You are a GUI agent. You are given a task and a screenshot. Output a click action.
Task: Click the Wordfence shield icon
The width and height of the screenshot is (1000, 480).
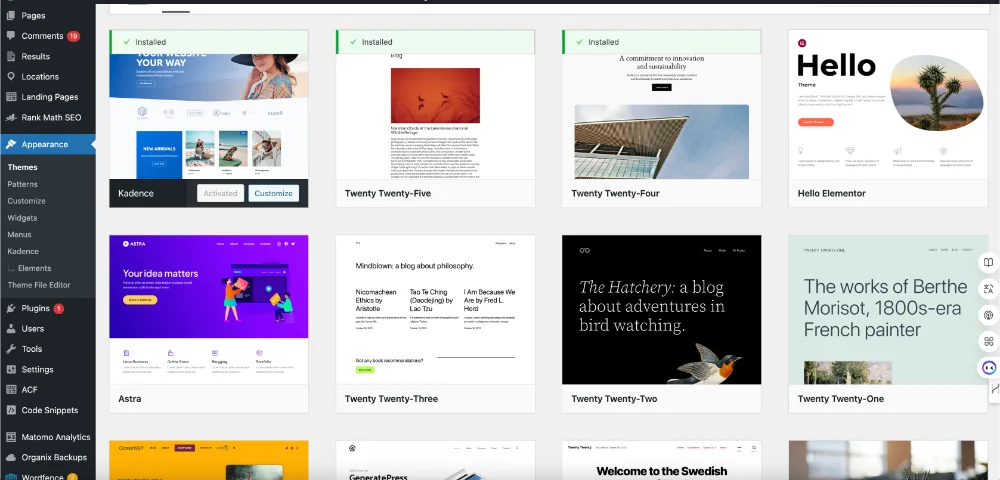click(x=11, y=476)
